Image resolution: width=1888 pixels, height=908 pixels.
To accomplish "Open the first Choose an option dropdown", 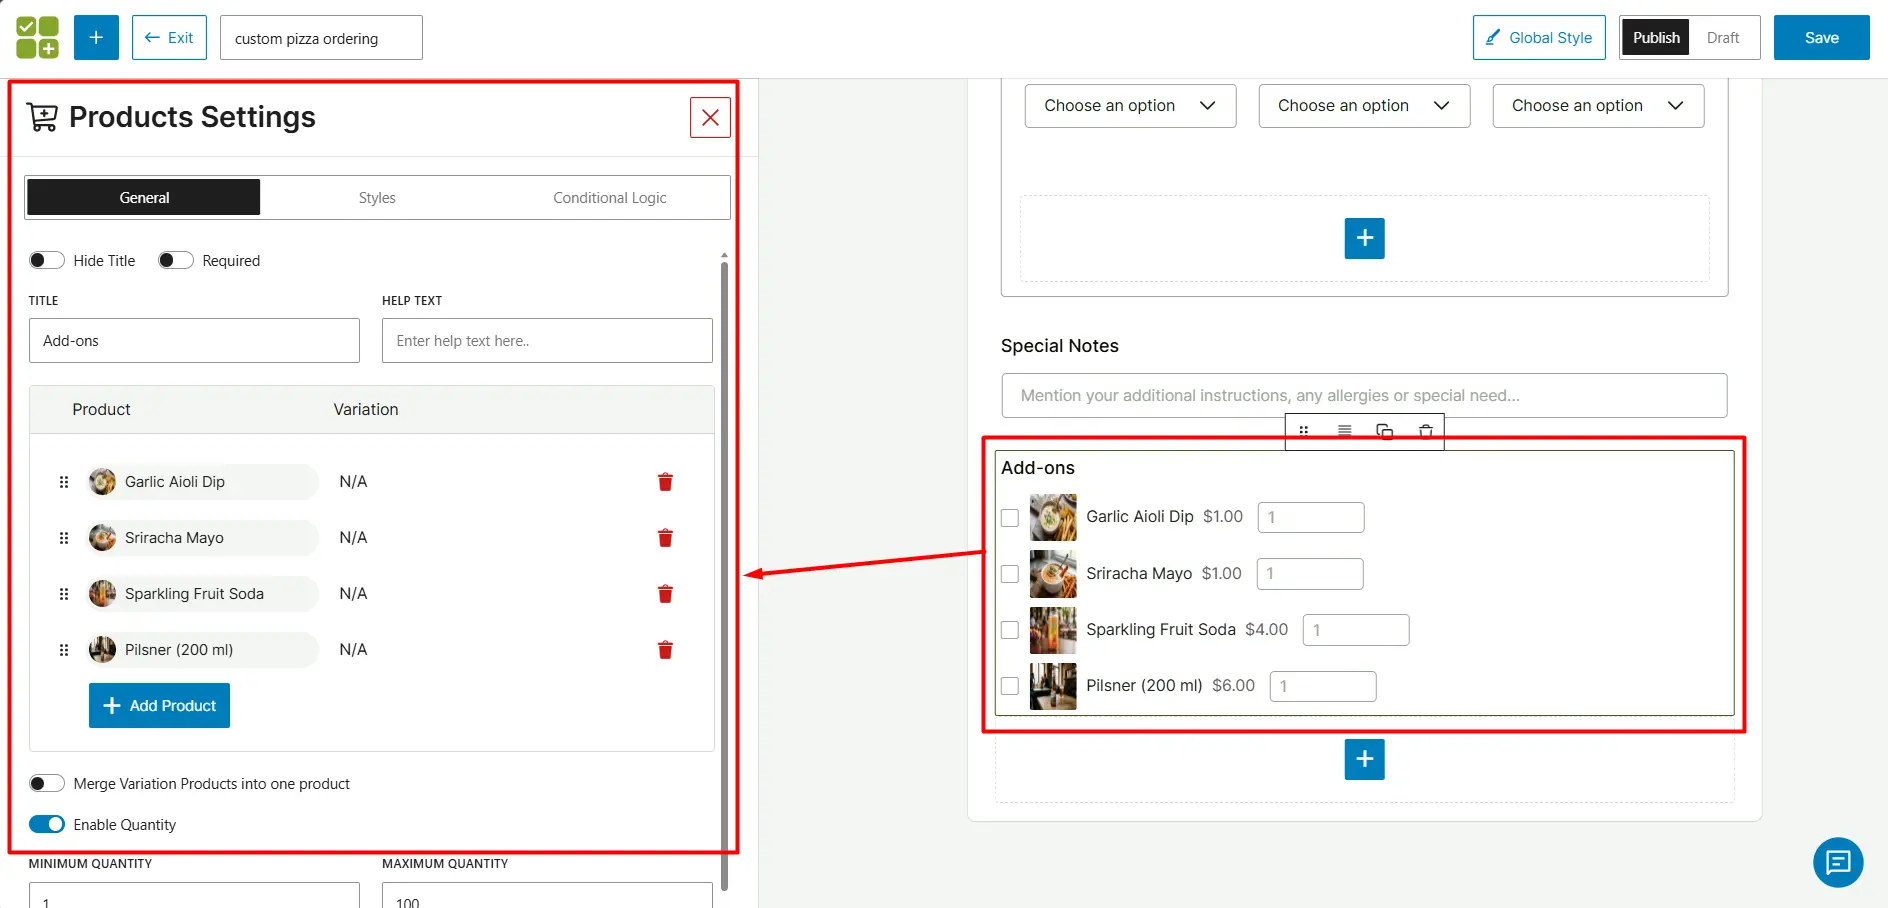I will pos(1130,105).
